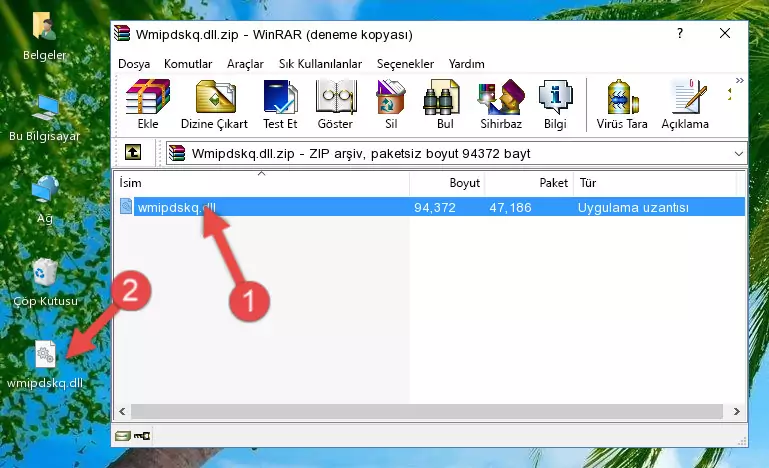Click the Virüs Tara scan icon
Viewport: 769px width, 468px height.
pos(622,104)
